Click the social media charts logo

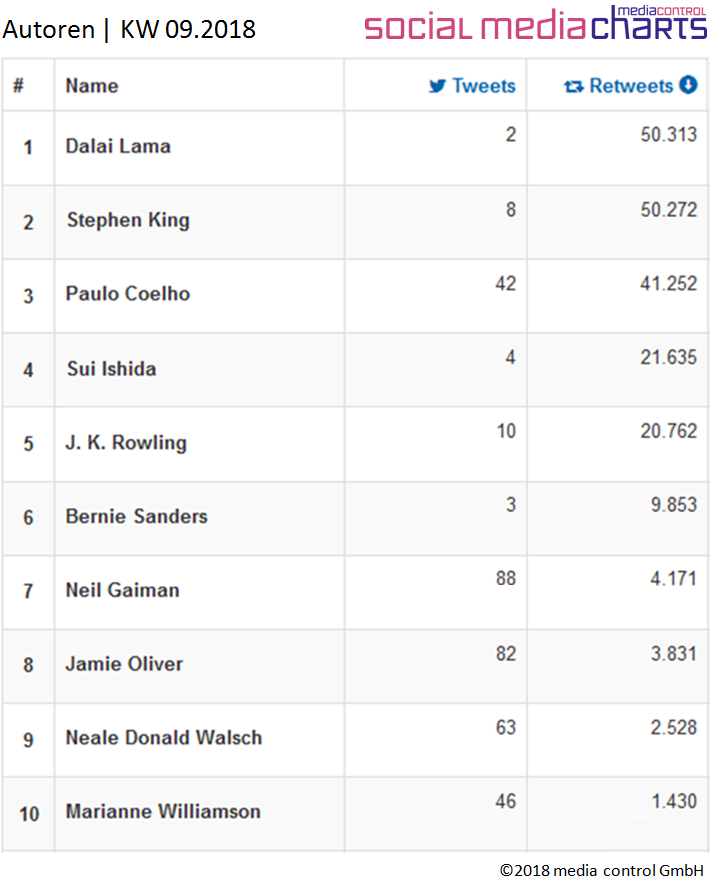click(x=535, y=24)
